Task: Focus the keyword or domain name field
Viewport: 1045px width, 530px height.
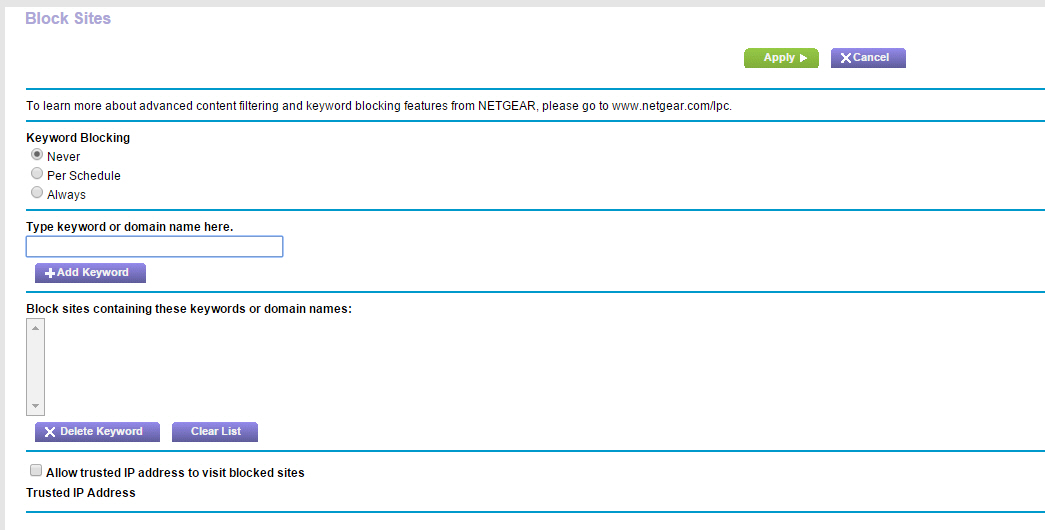Action: click(x=154, y=246)
